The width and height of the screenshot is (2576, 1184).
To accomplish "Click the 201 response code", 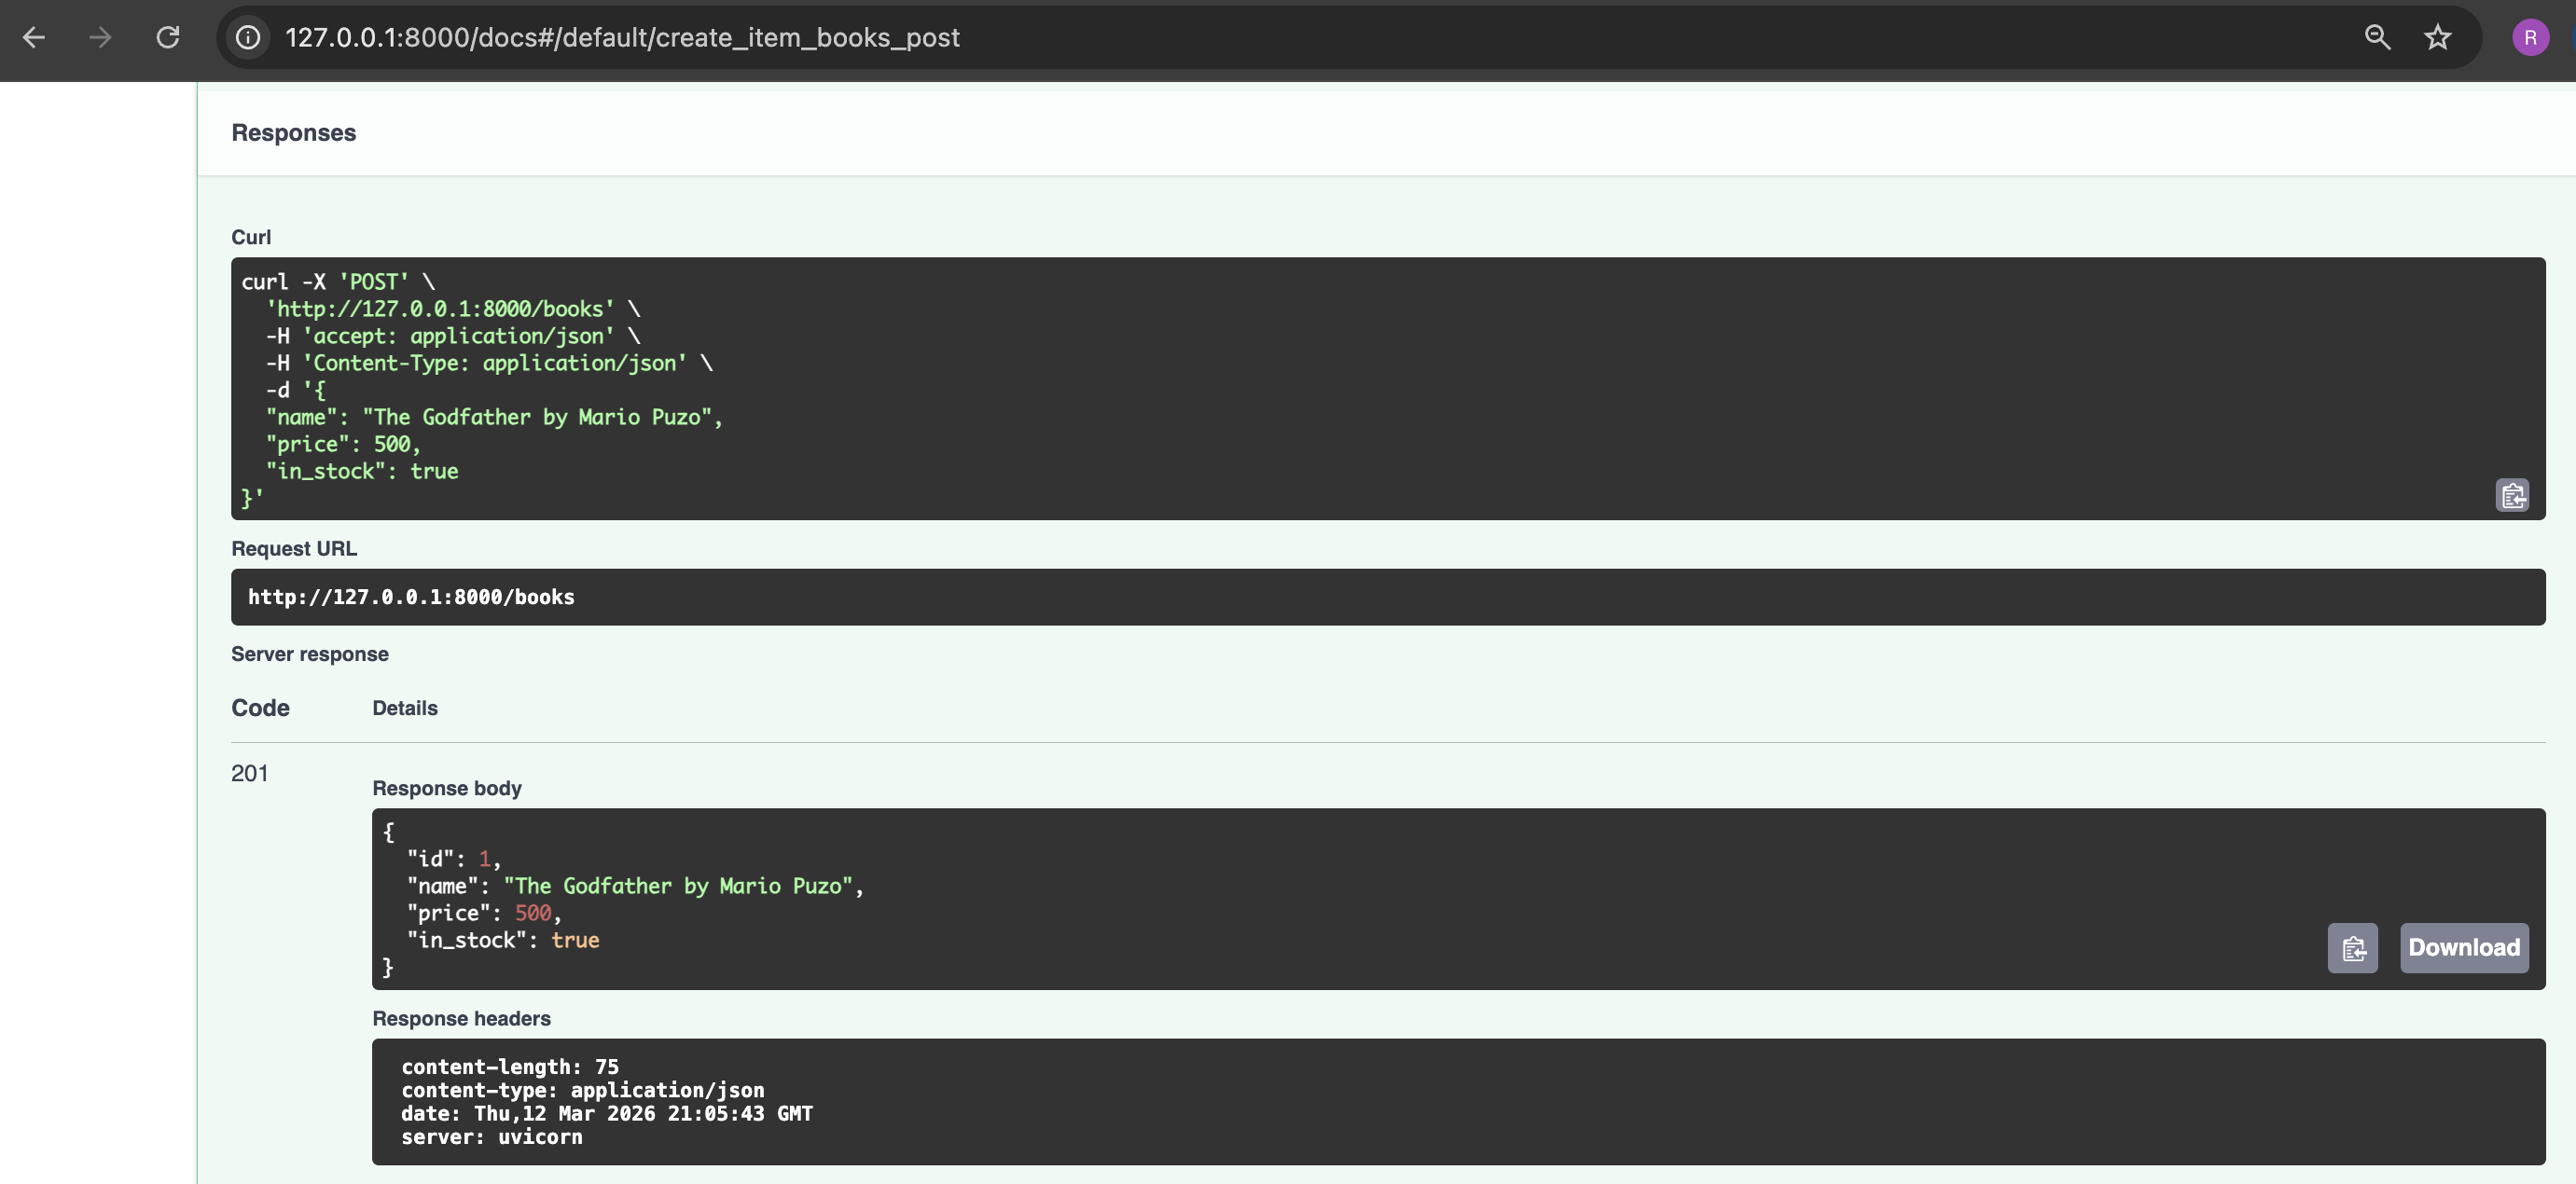I will [251, 773].
